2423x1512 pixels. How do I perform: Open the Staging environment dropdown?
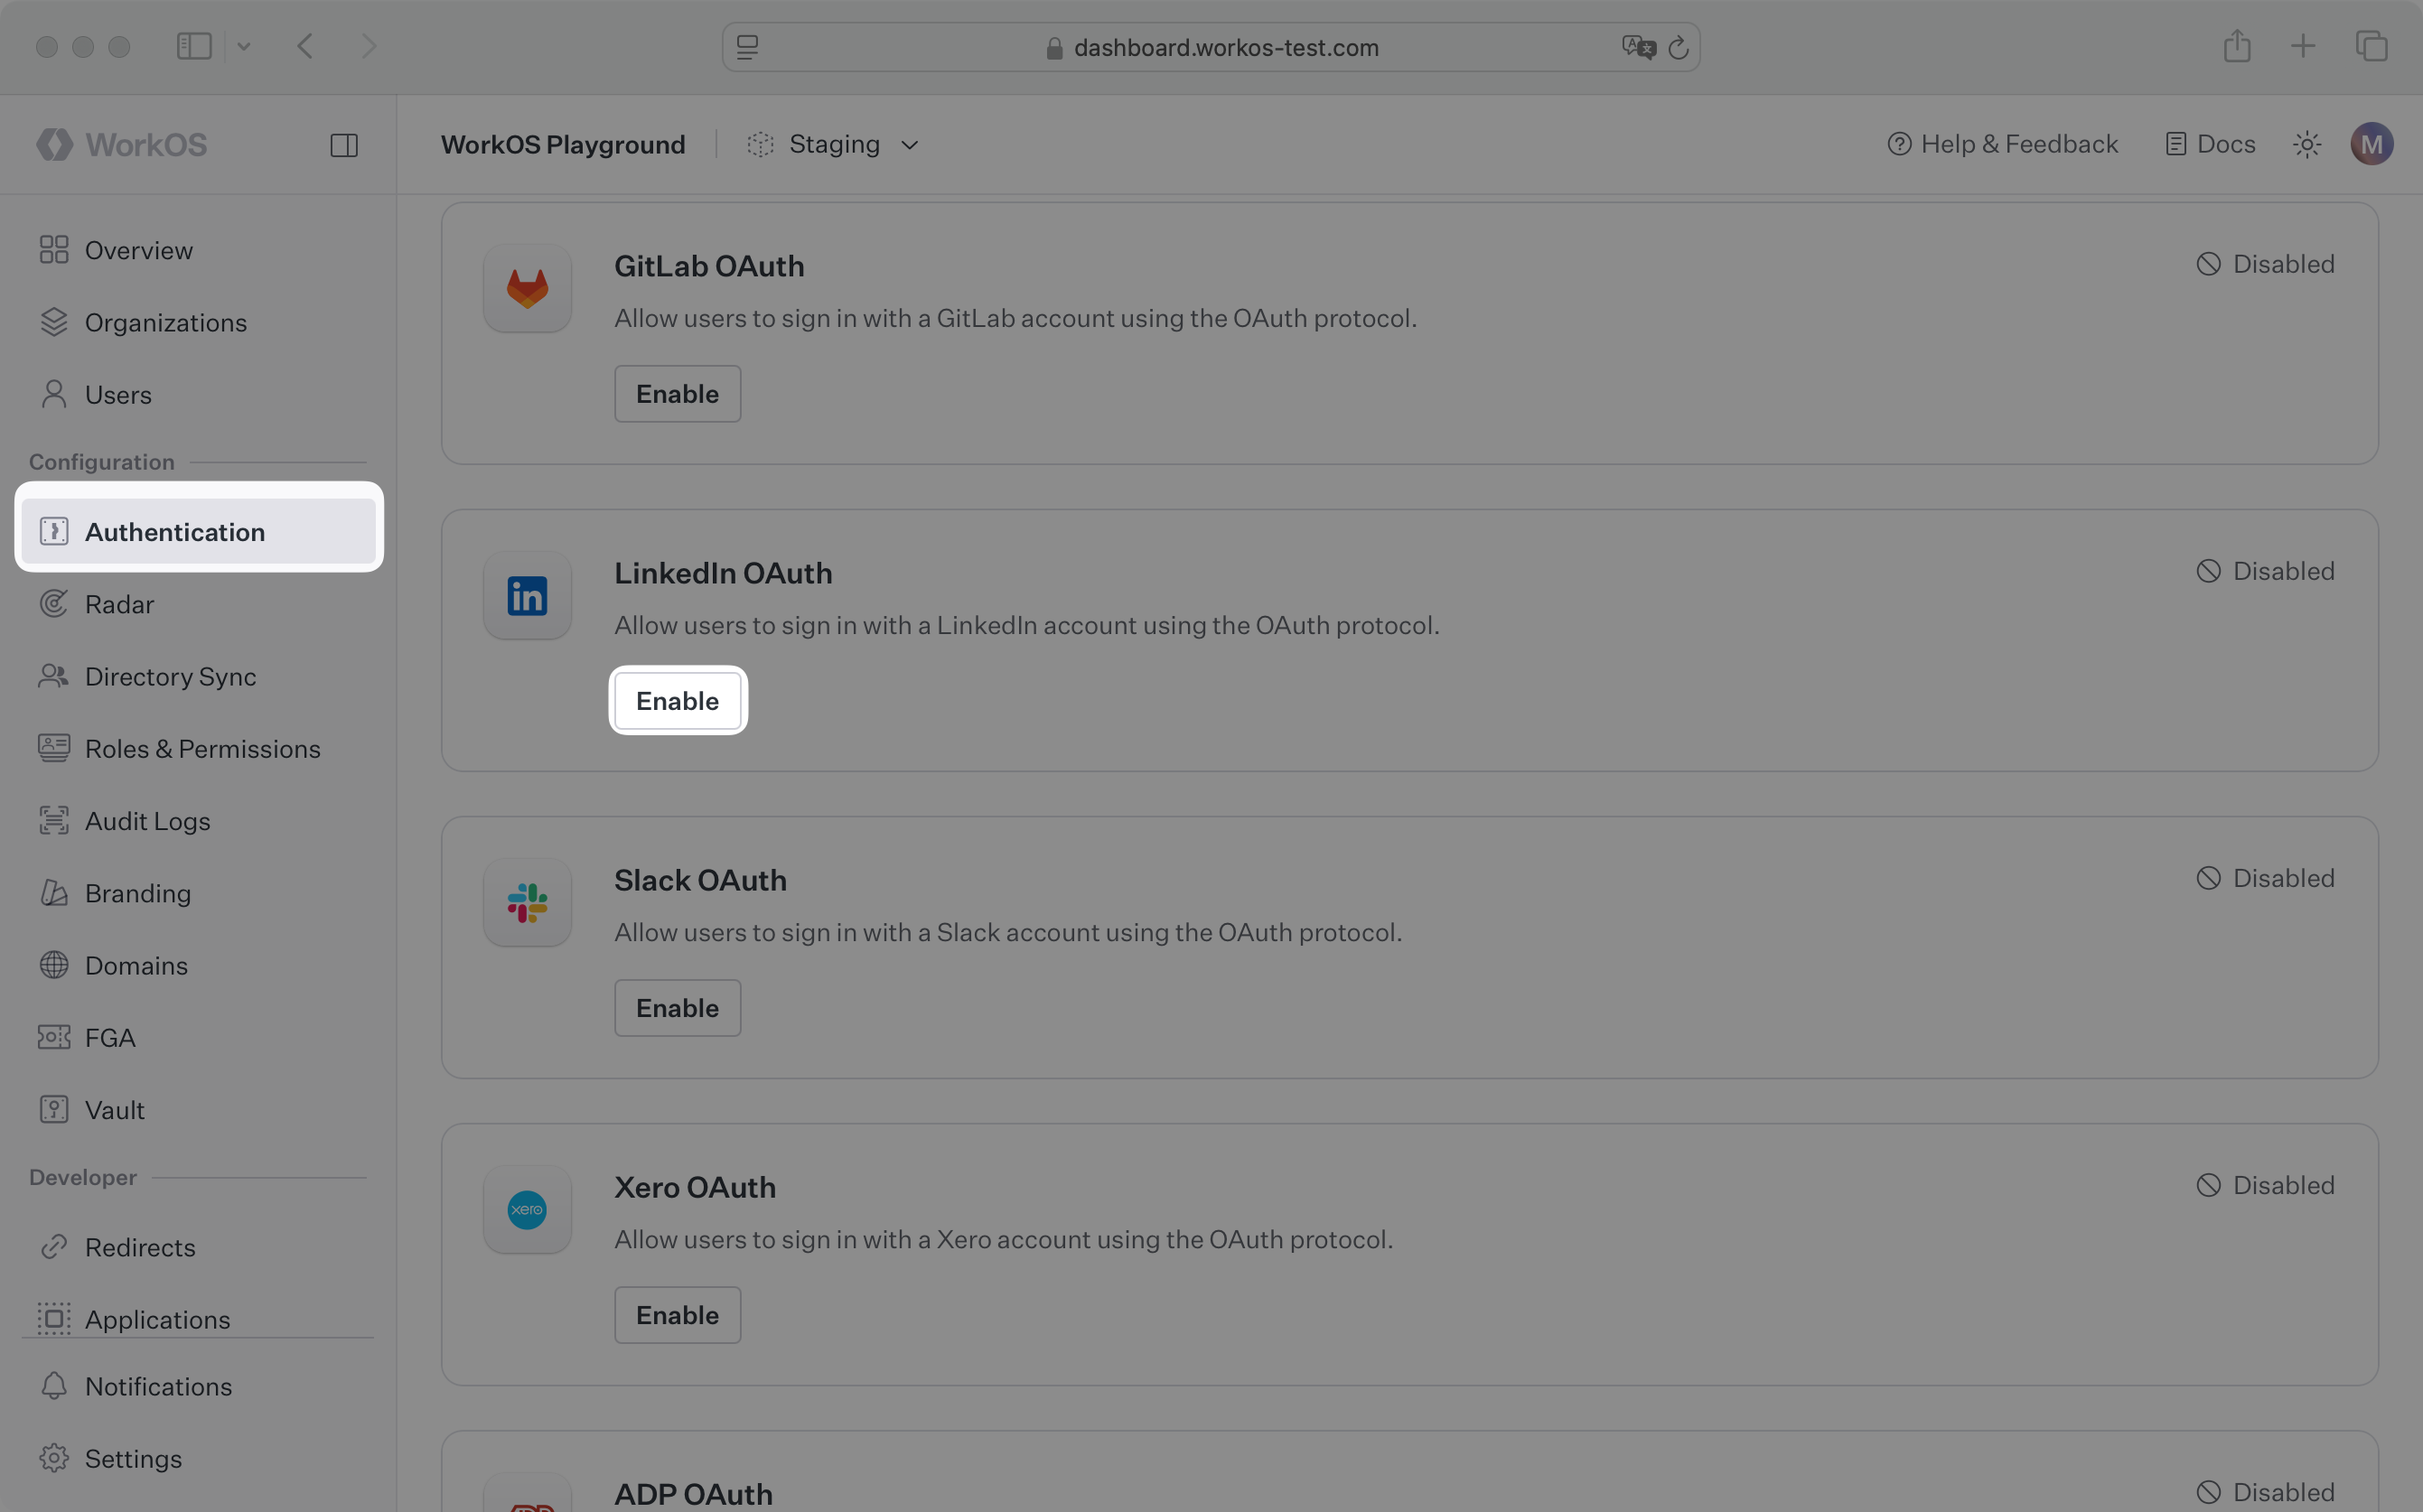834,144
